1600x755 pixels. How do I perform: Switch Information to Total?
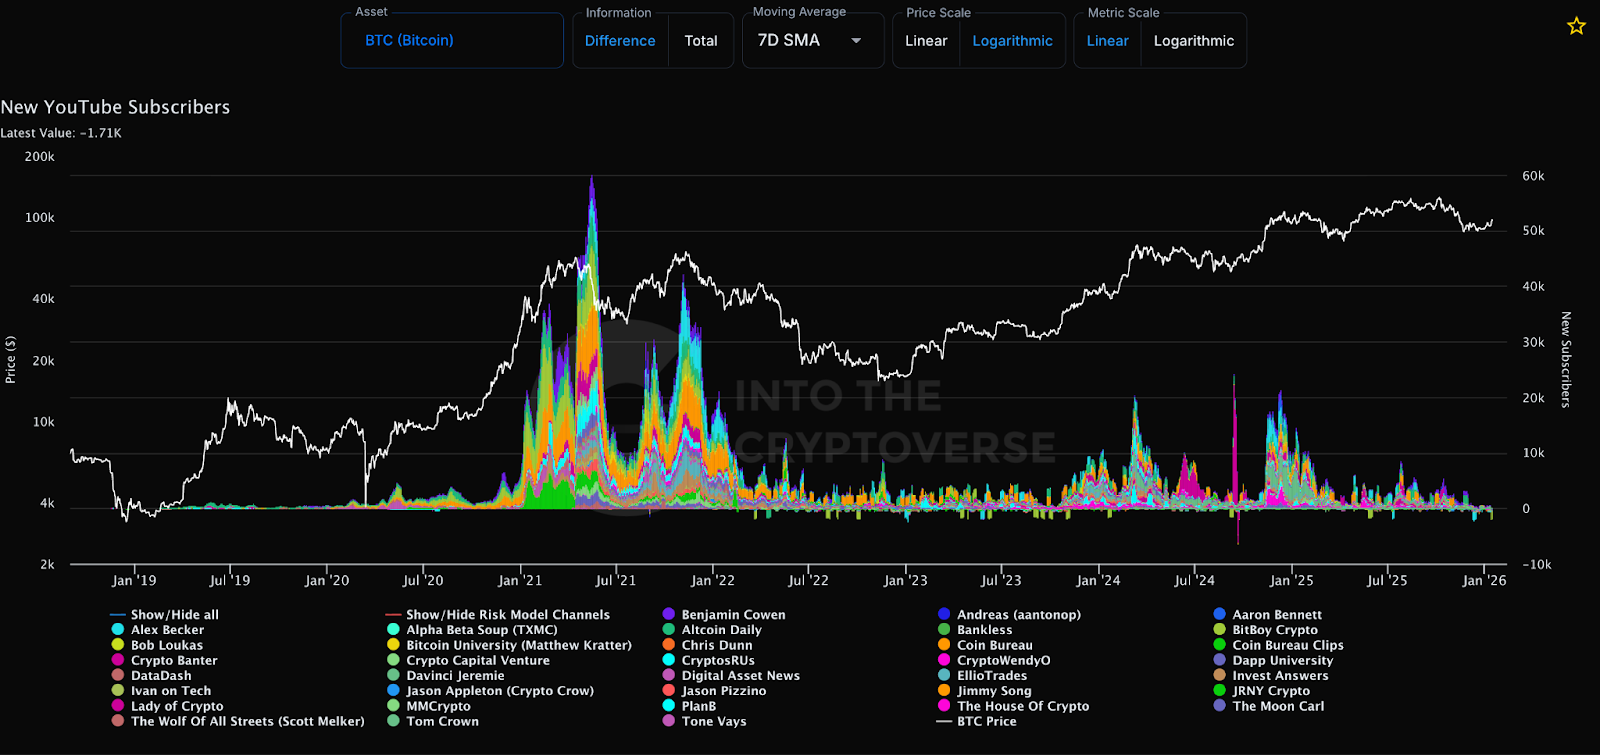pos(700,41)
